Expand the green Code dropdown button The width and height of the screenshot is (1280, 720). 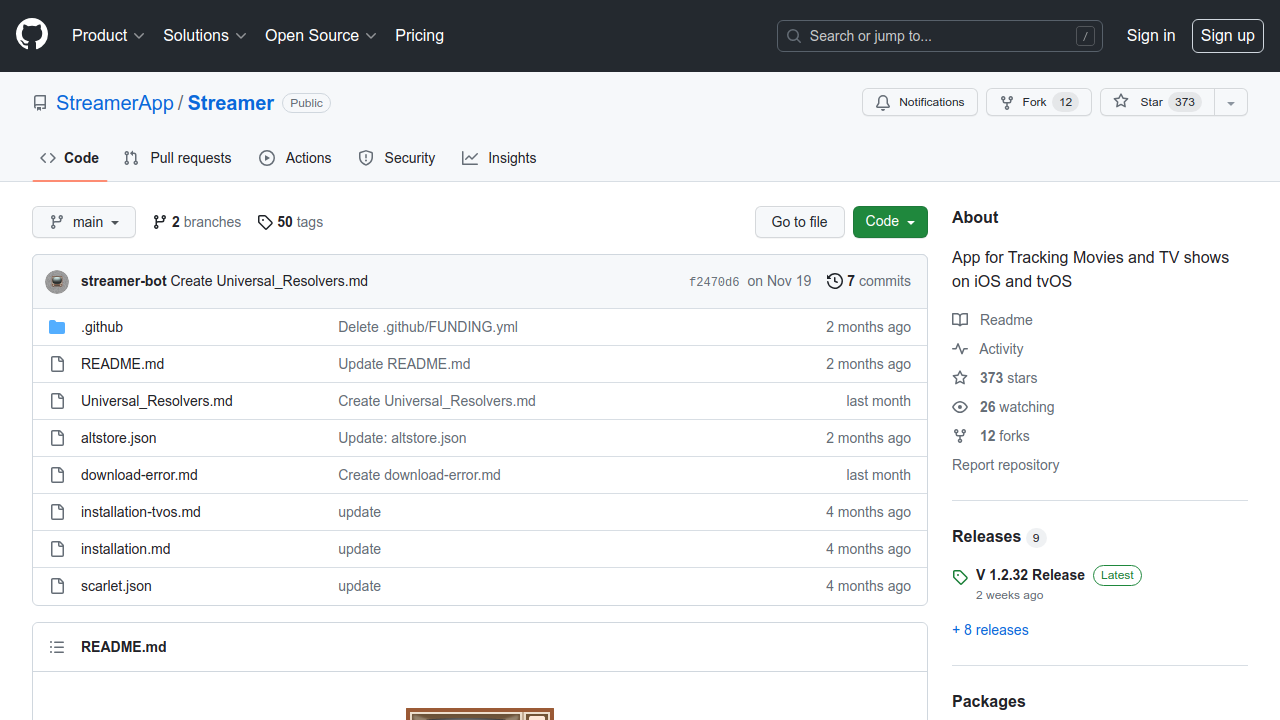click(x=890, y=222)
